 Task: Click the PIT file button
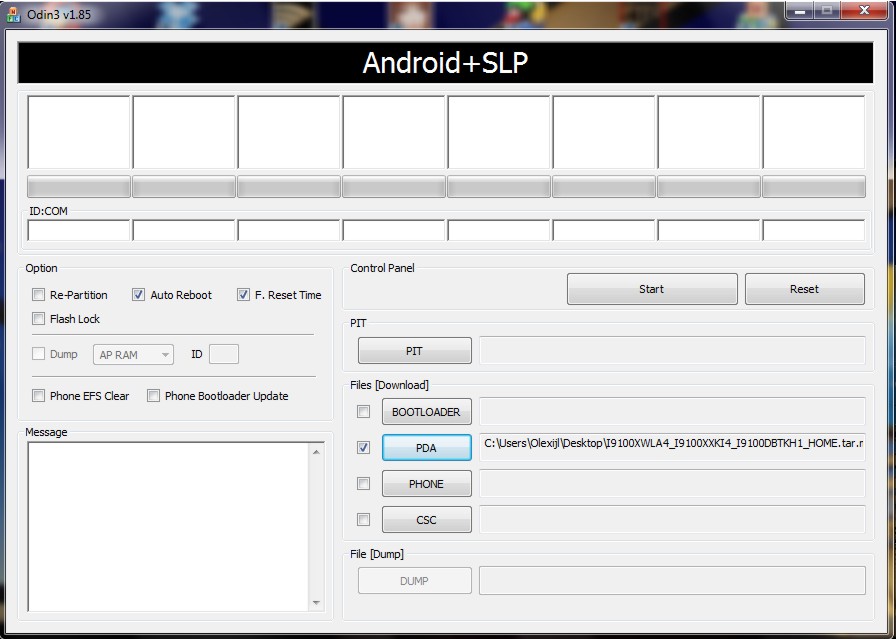click(415, 351)
